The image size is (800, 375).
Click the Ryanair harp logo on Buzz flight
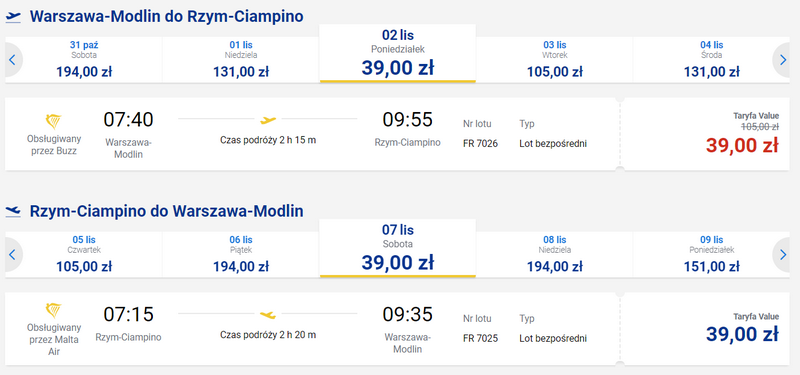[x=53, y=121]
